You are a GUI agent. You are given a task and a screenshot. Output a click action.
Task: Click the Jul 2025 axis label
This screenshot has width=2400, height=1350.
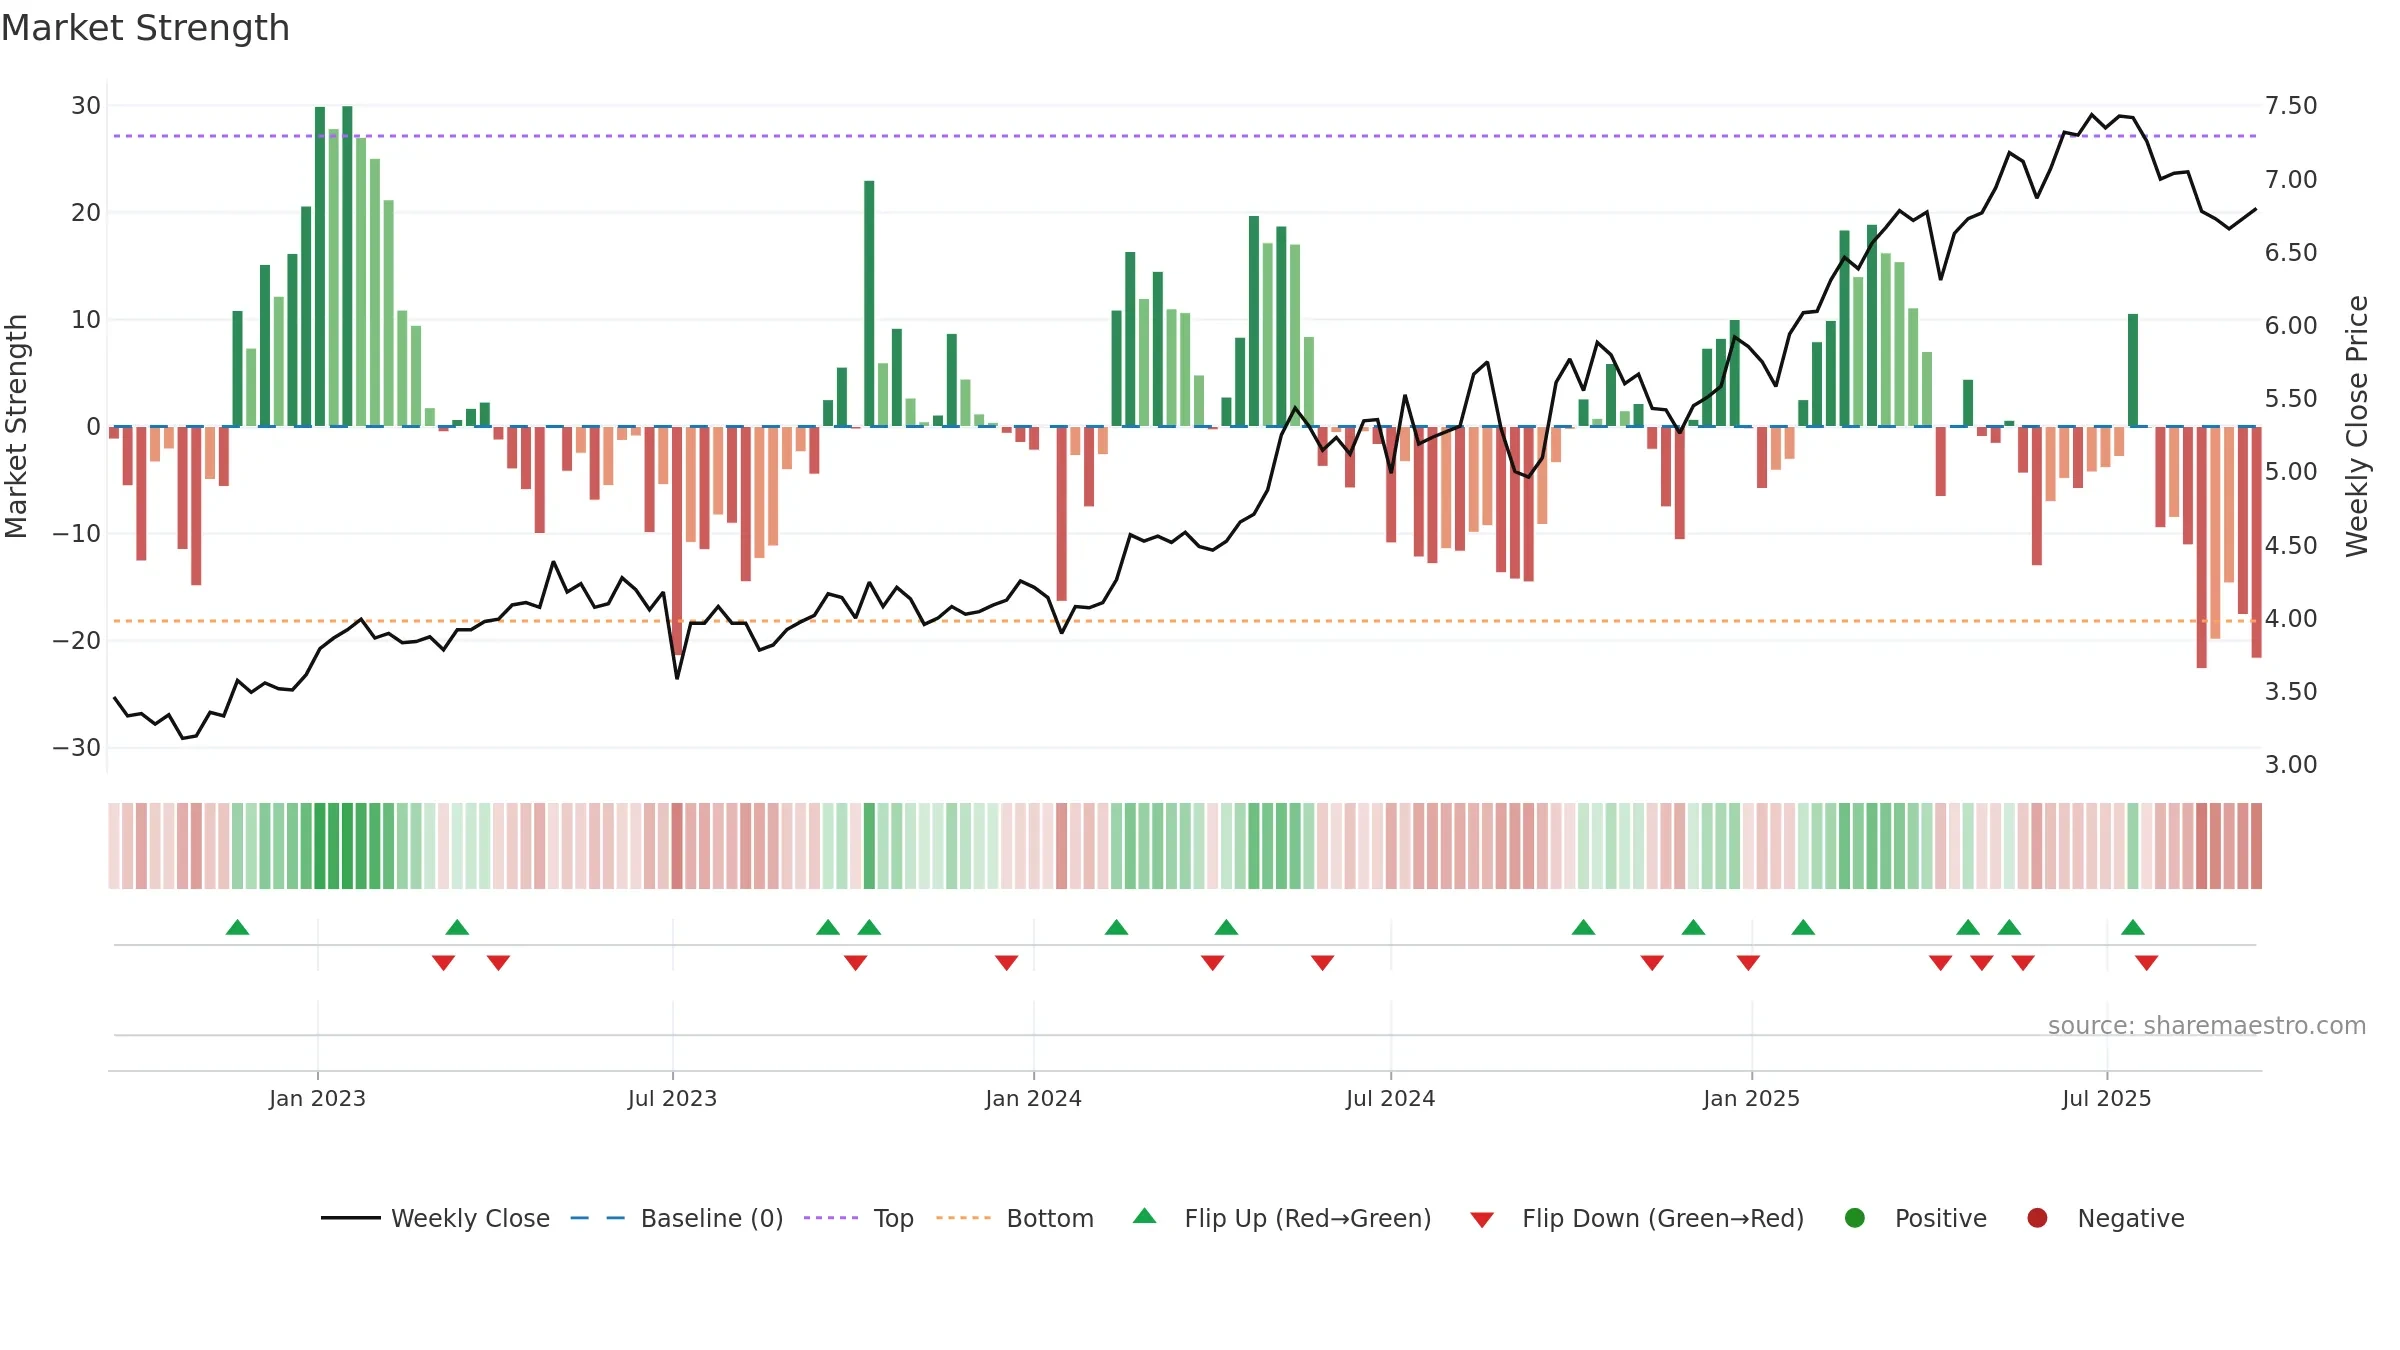pos(2106,1098)
